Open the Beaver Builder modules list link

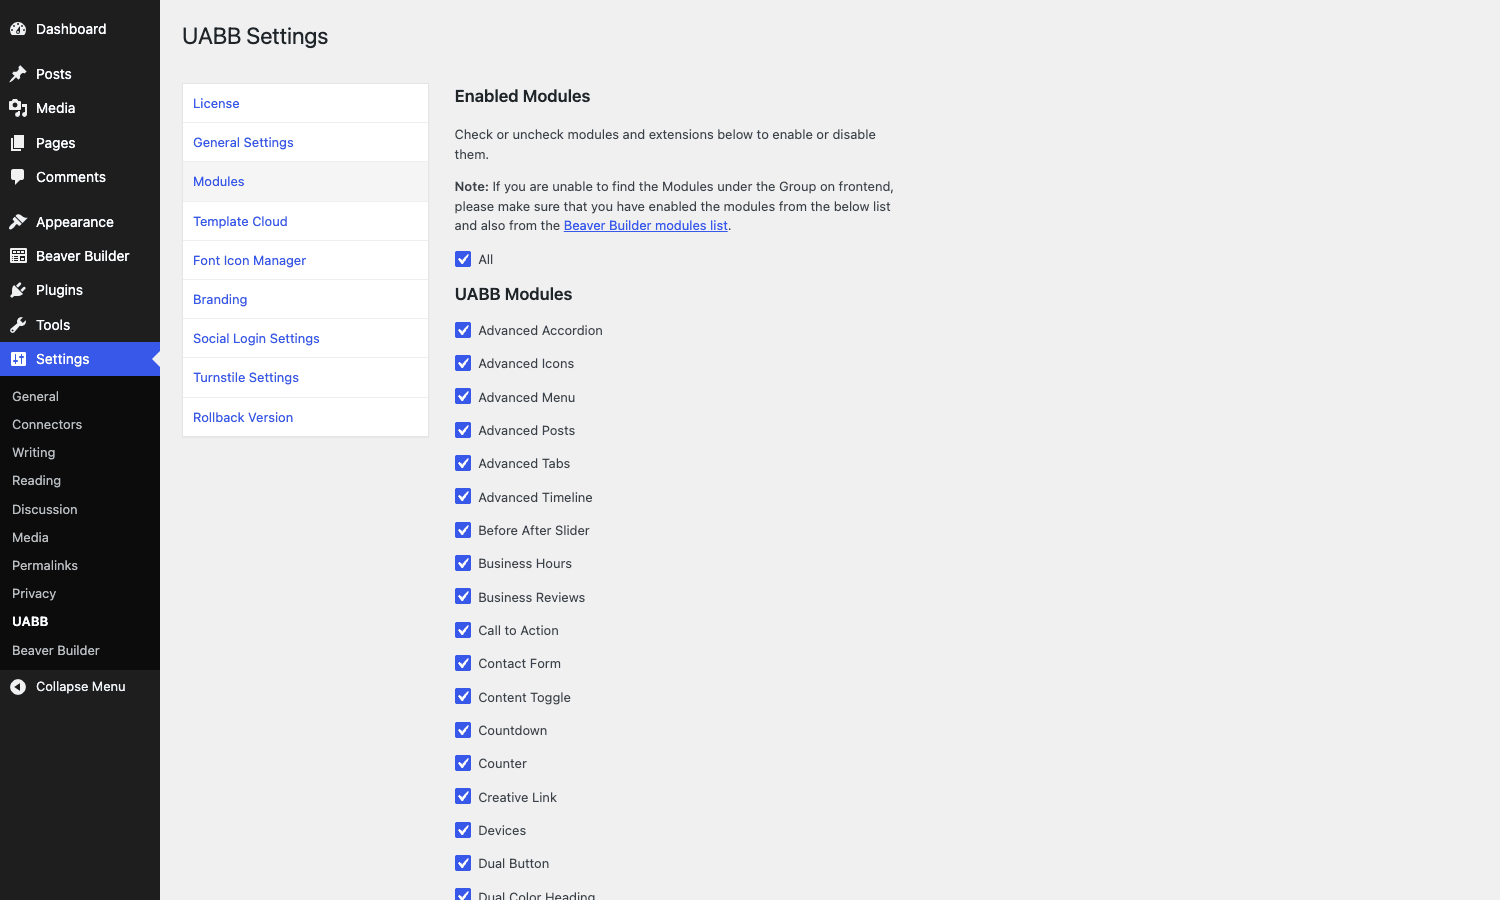(x=645, y=225)
